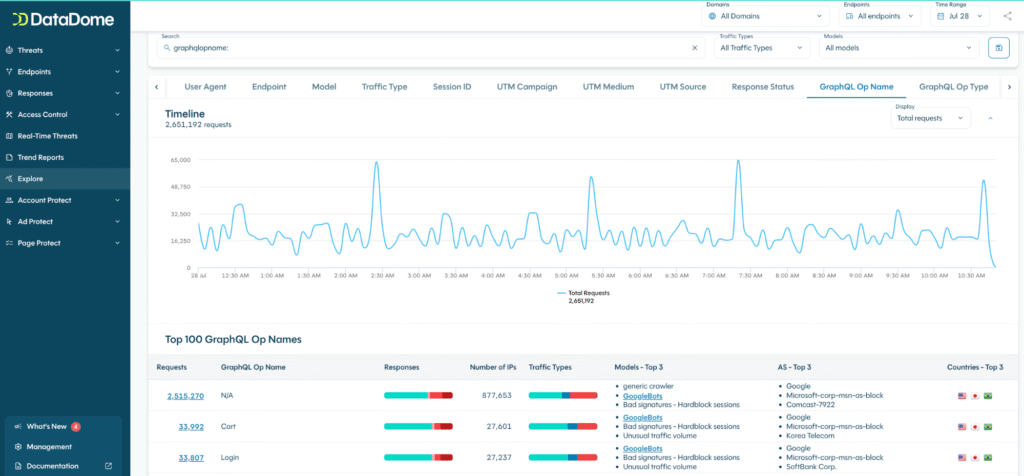This screenshot has width=1024, height=476.
Task: Switch to the User Agent tab
Action: [x=205, y=87]
